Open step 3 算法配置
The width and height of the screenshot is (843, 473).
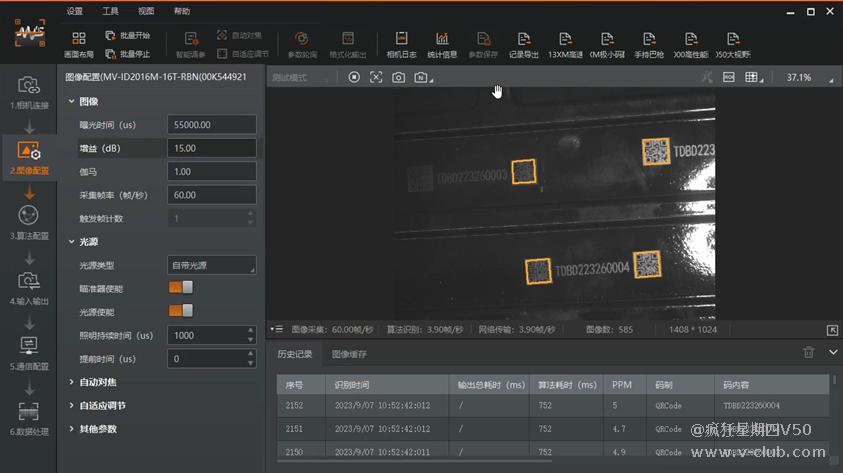point(29,223)
